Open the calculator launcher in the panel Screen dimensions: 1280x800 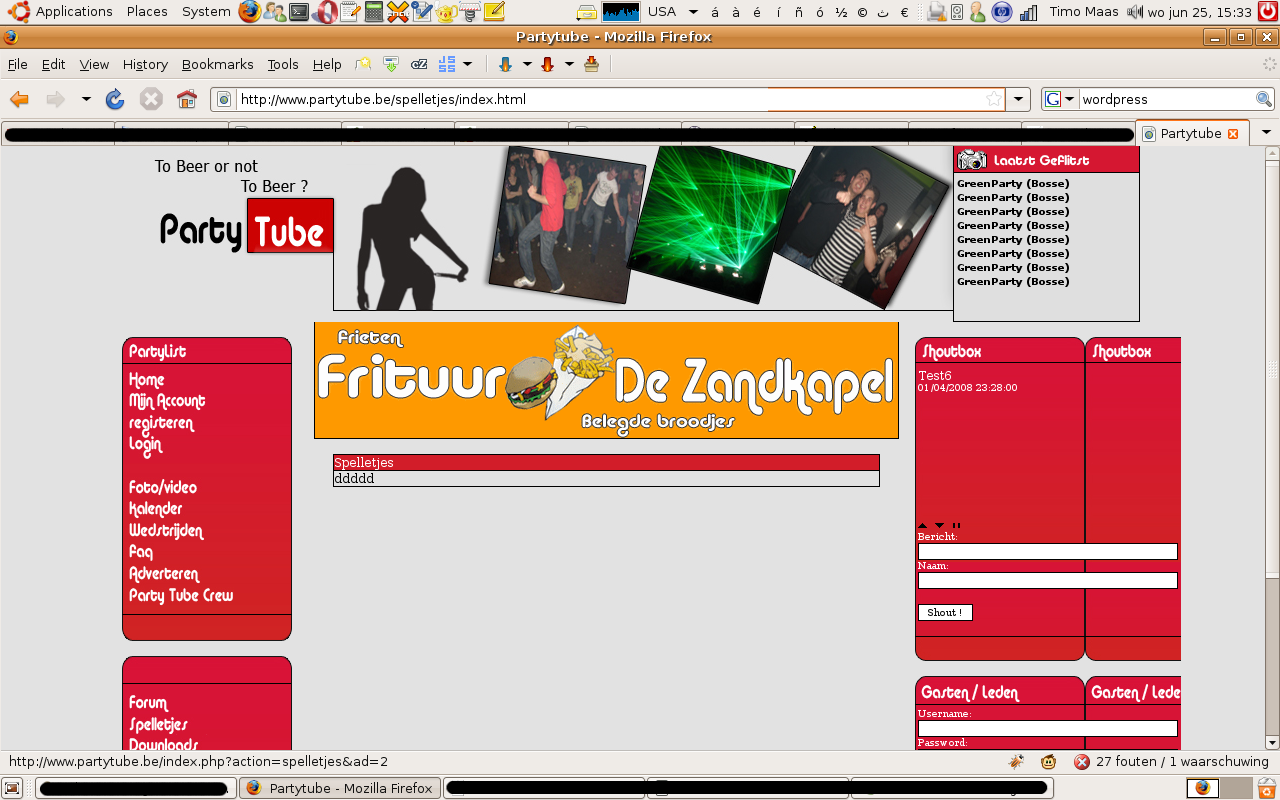click(373, 12)
